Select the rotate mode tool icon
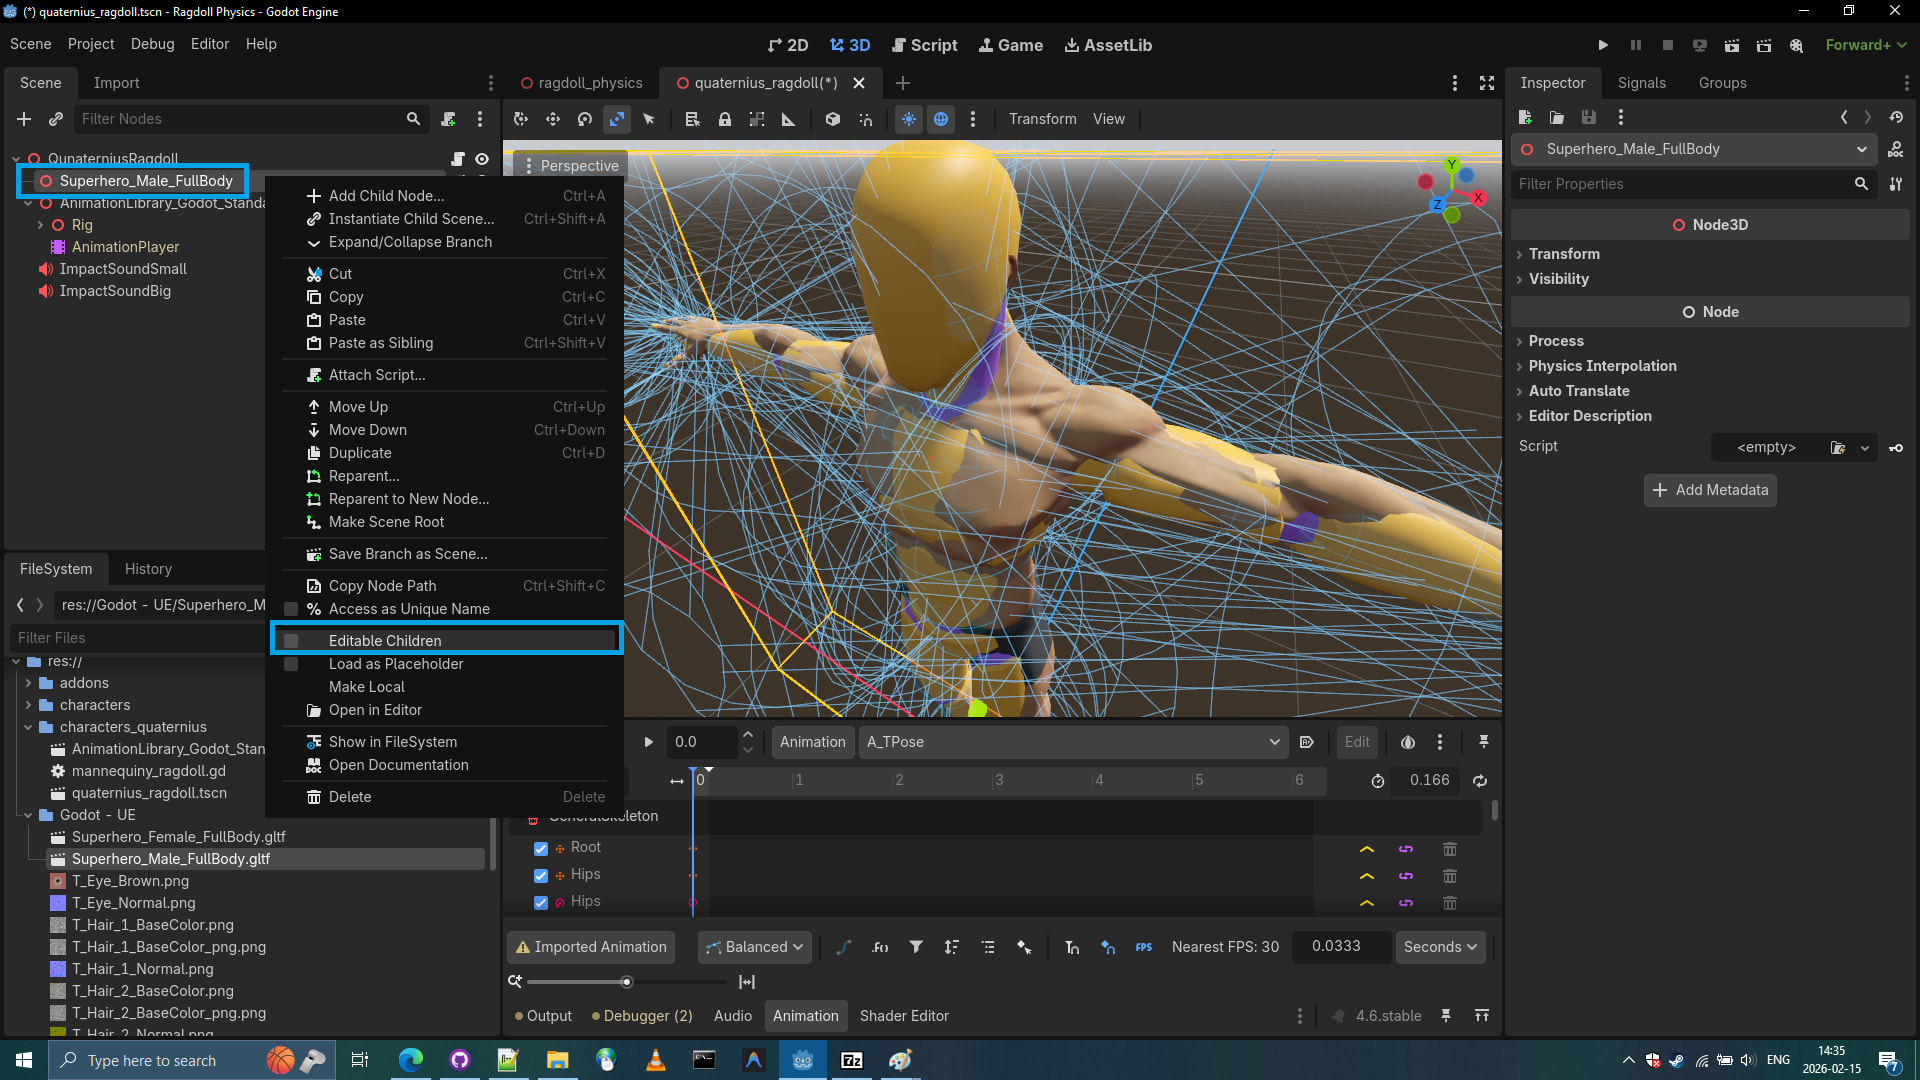Viewport: 1920px width, 1080px height. coord(585,119)
